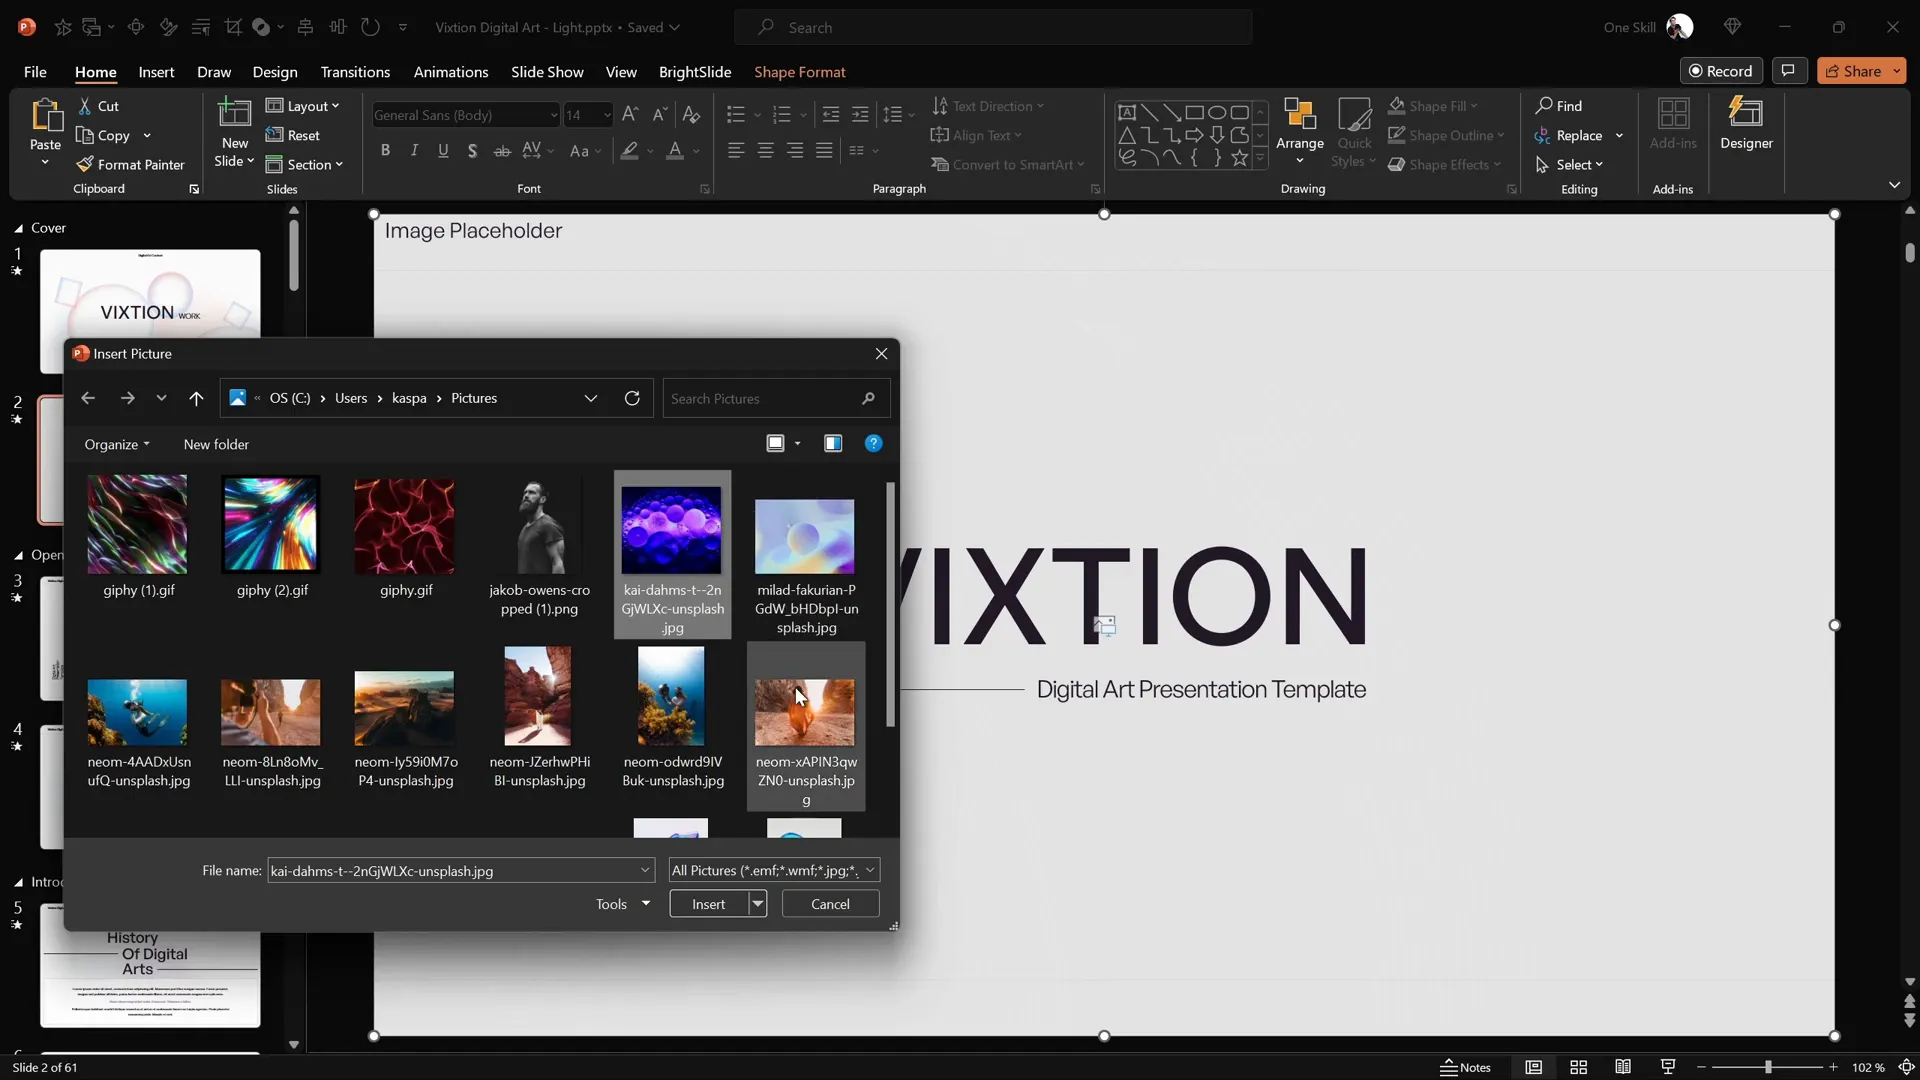
Task: Click the Find magnifier icon
Action: pyautogui.click(x=1545, y=106)
